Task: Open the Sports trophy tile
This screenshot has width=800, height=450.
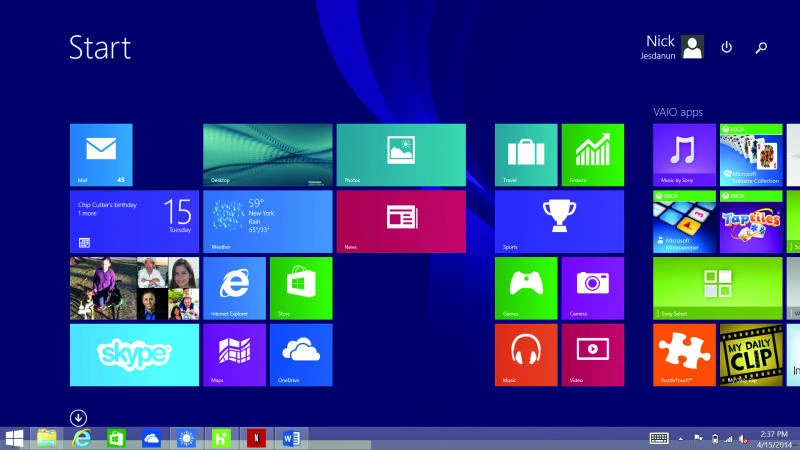Action: 559,221
